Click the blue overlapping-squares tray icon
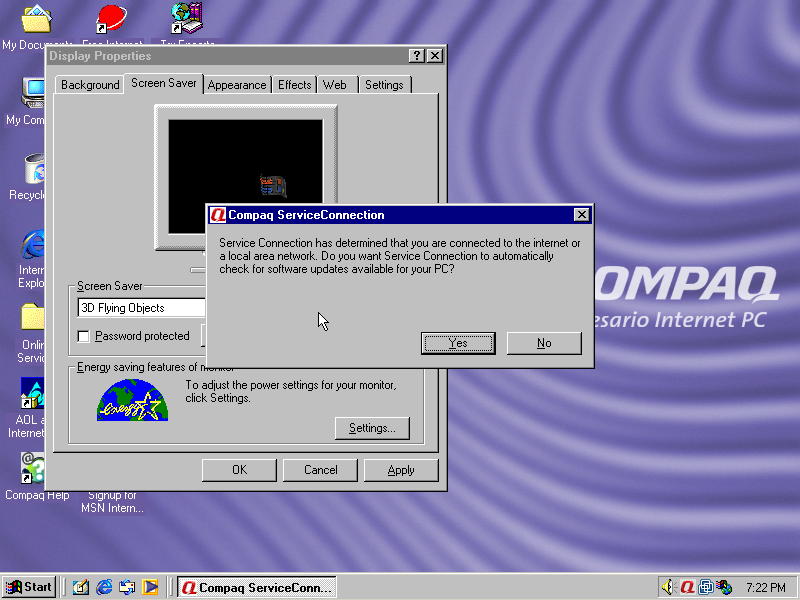The image size is (800, 600). (x=706, y=587)
